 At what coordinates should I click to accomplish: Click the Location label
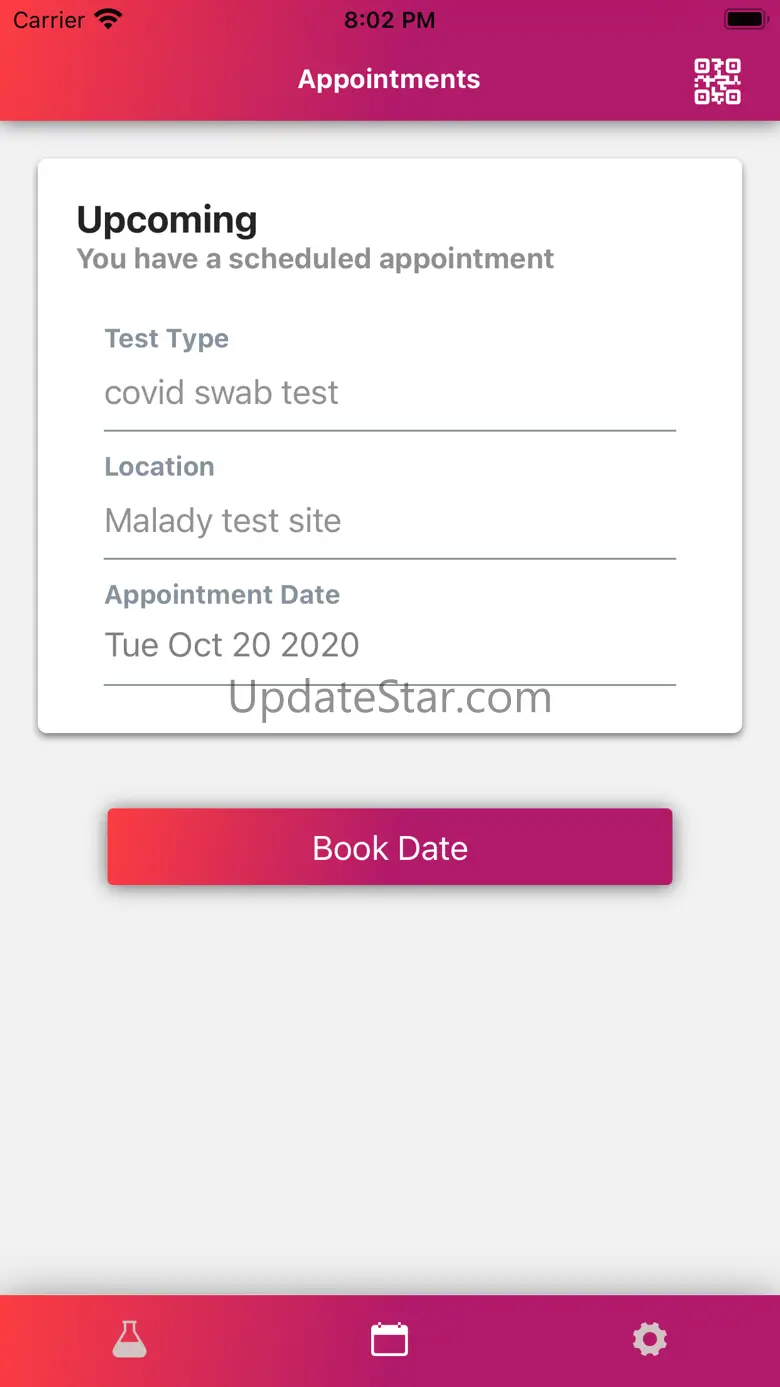coord(160,467)
